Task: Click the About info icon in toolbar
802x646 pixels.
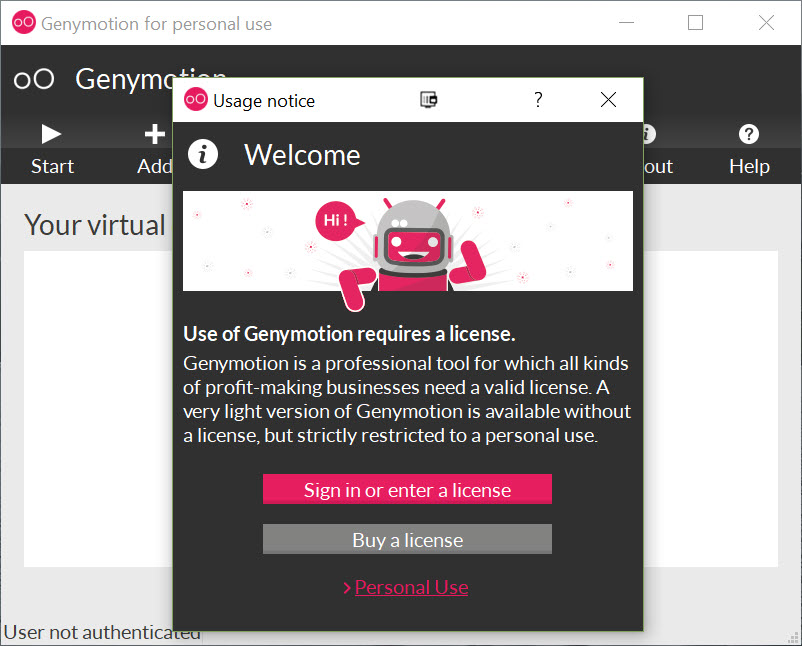Action: (649, 134)
